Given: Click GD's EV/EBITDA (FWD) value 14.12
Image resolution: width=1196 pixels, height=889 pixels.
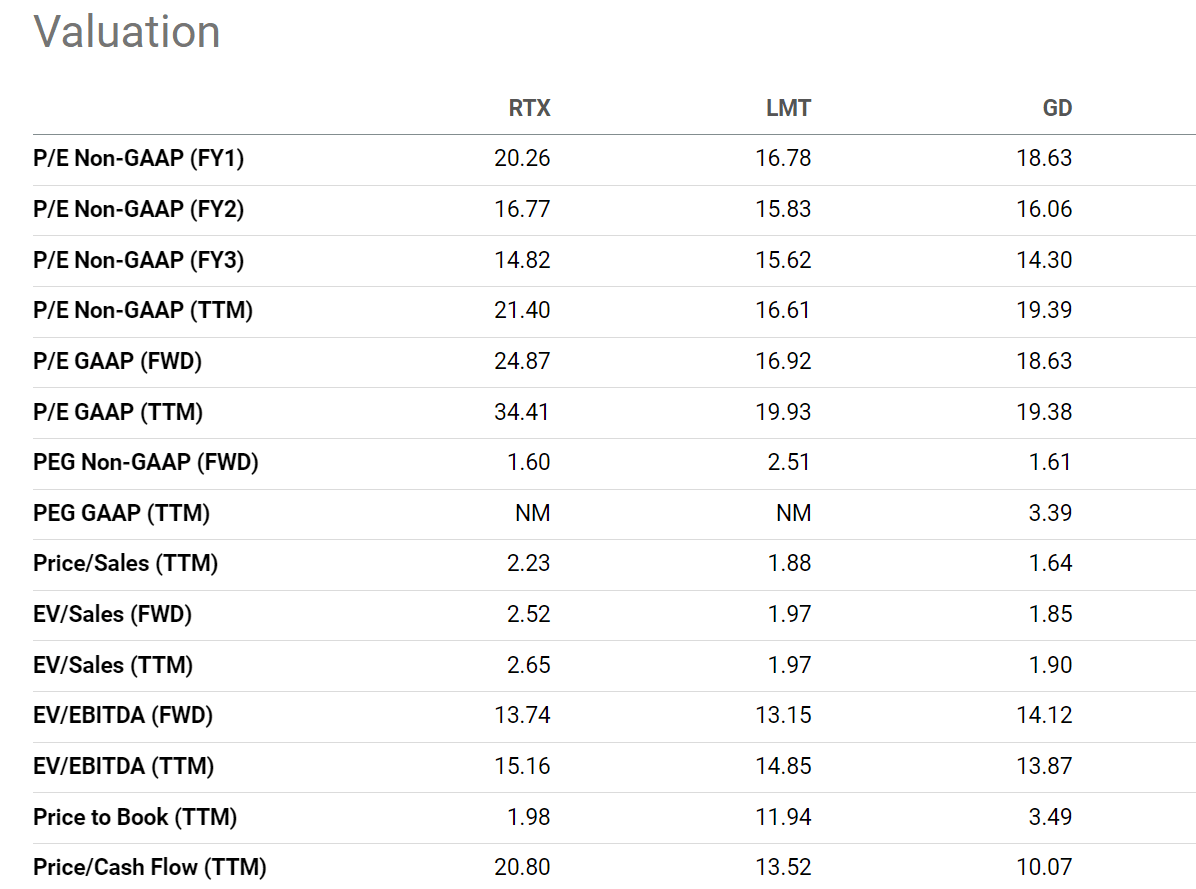Looking at the screenshot, I should tap(1044, 715).
